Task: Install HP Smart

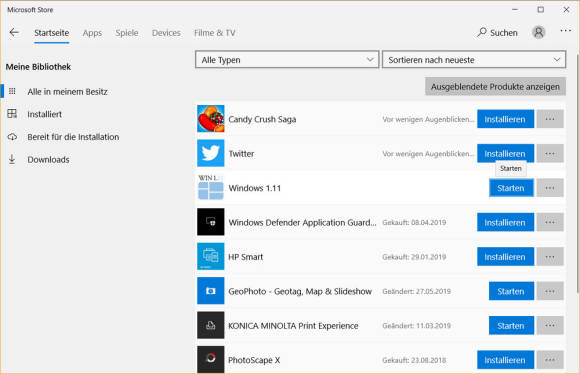Action: pos(505,256)
